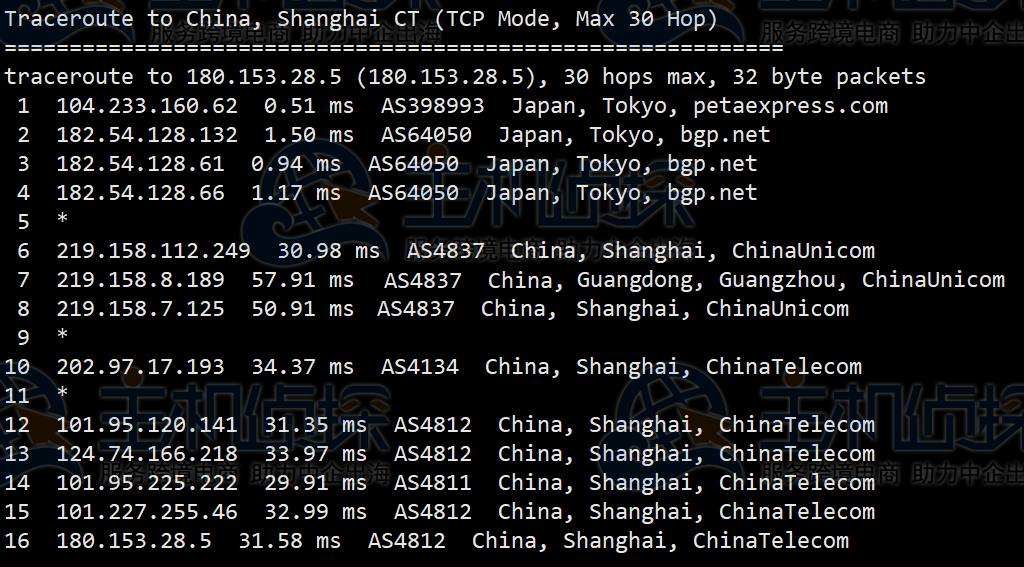The image size is (1024, 567).
Task: Select latency value 31.35 ms
Action: click(x=315, y=425)
